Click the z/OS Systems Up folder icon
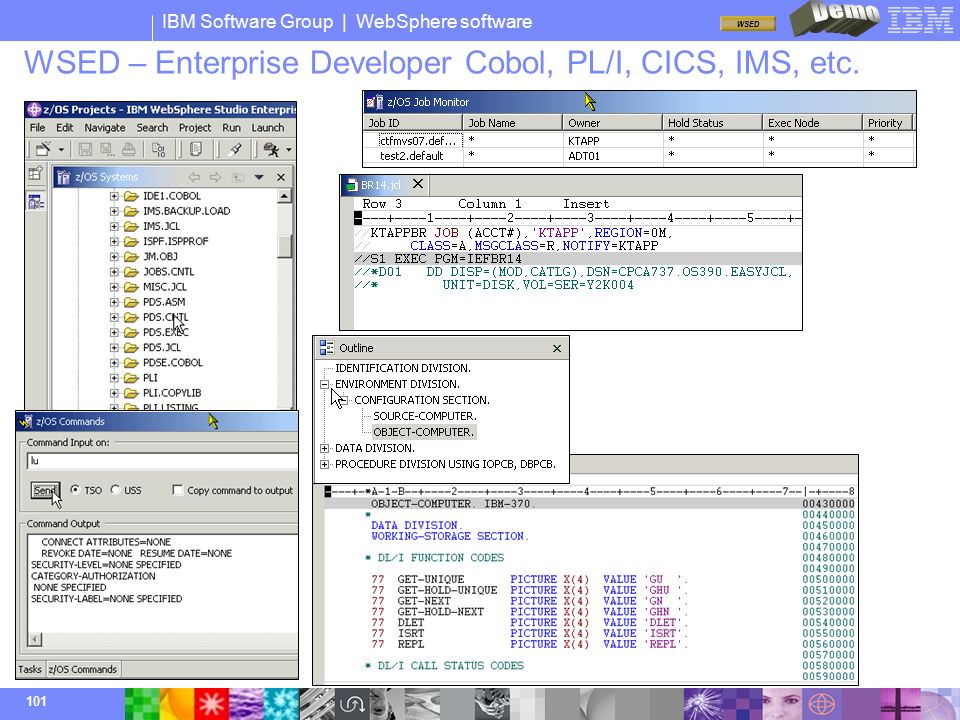The width and height of the screenshot is (960, 720). [x=238, y=178]
